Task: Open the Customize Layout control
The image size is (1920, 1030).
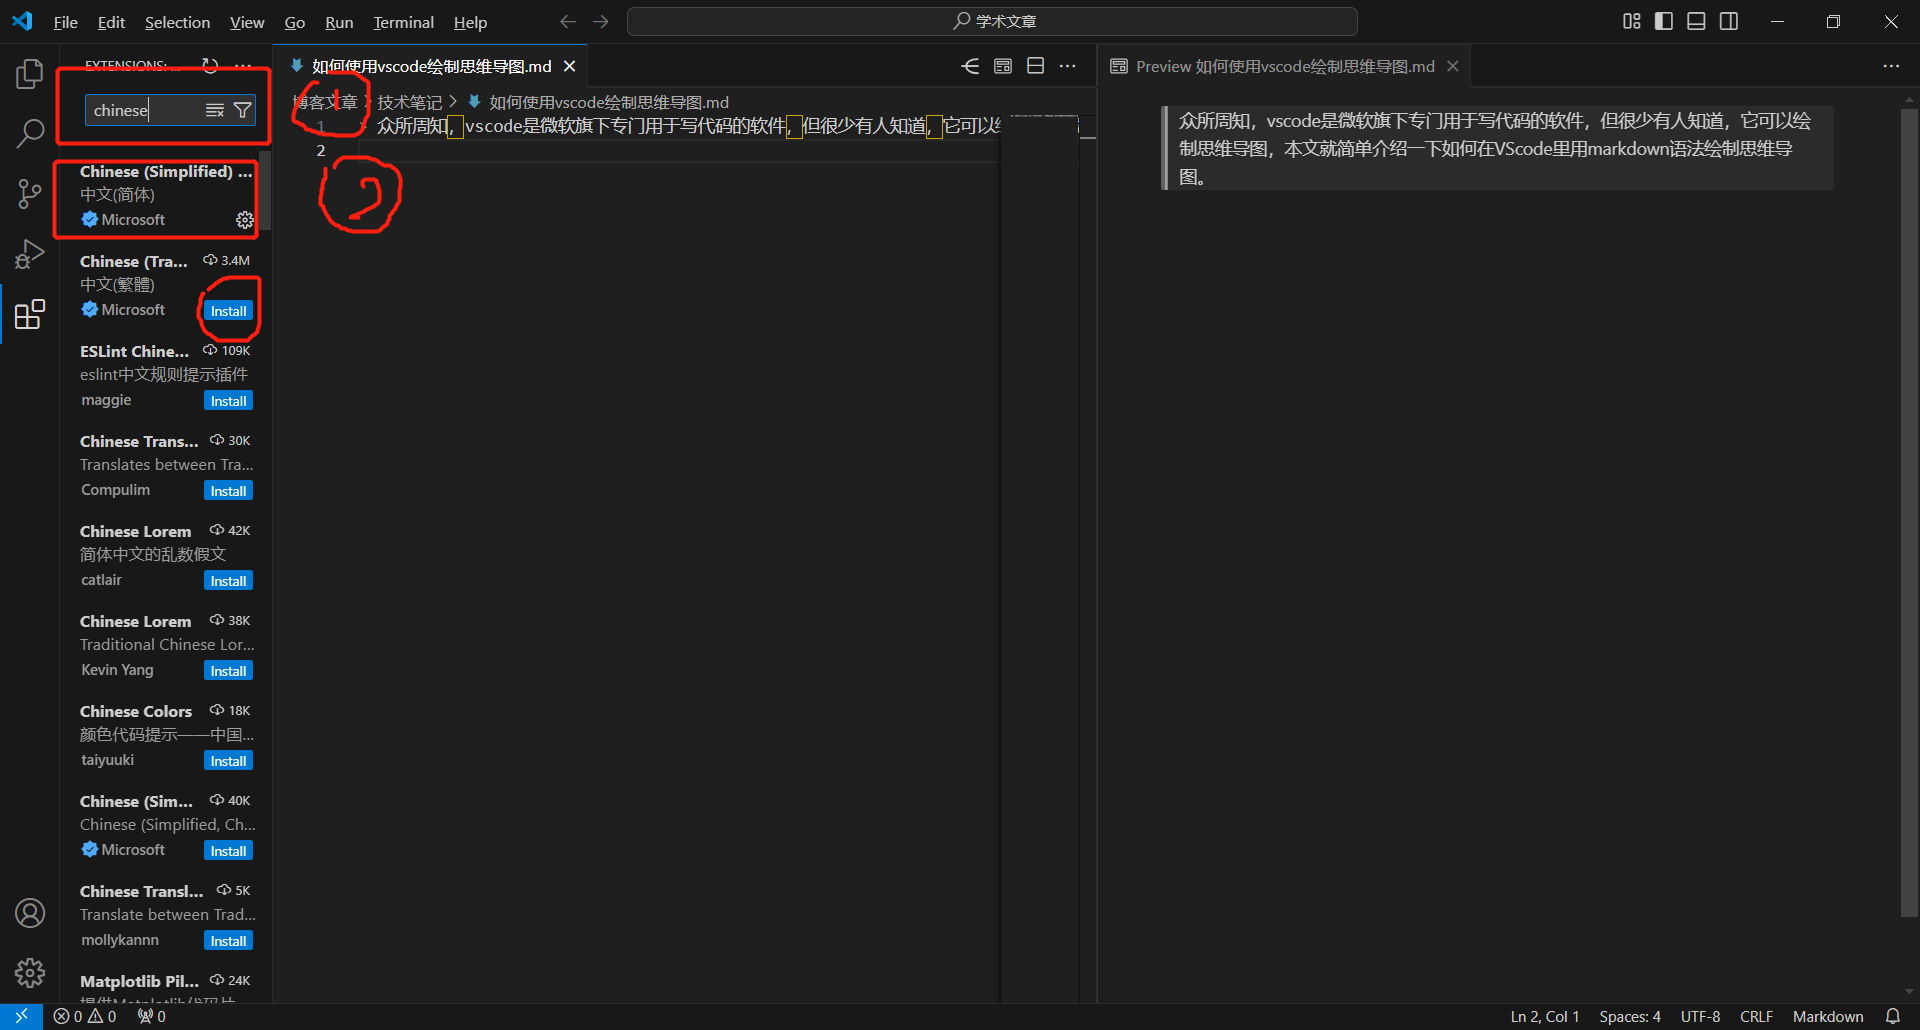Action: point(1632,21)
